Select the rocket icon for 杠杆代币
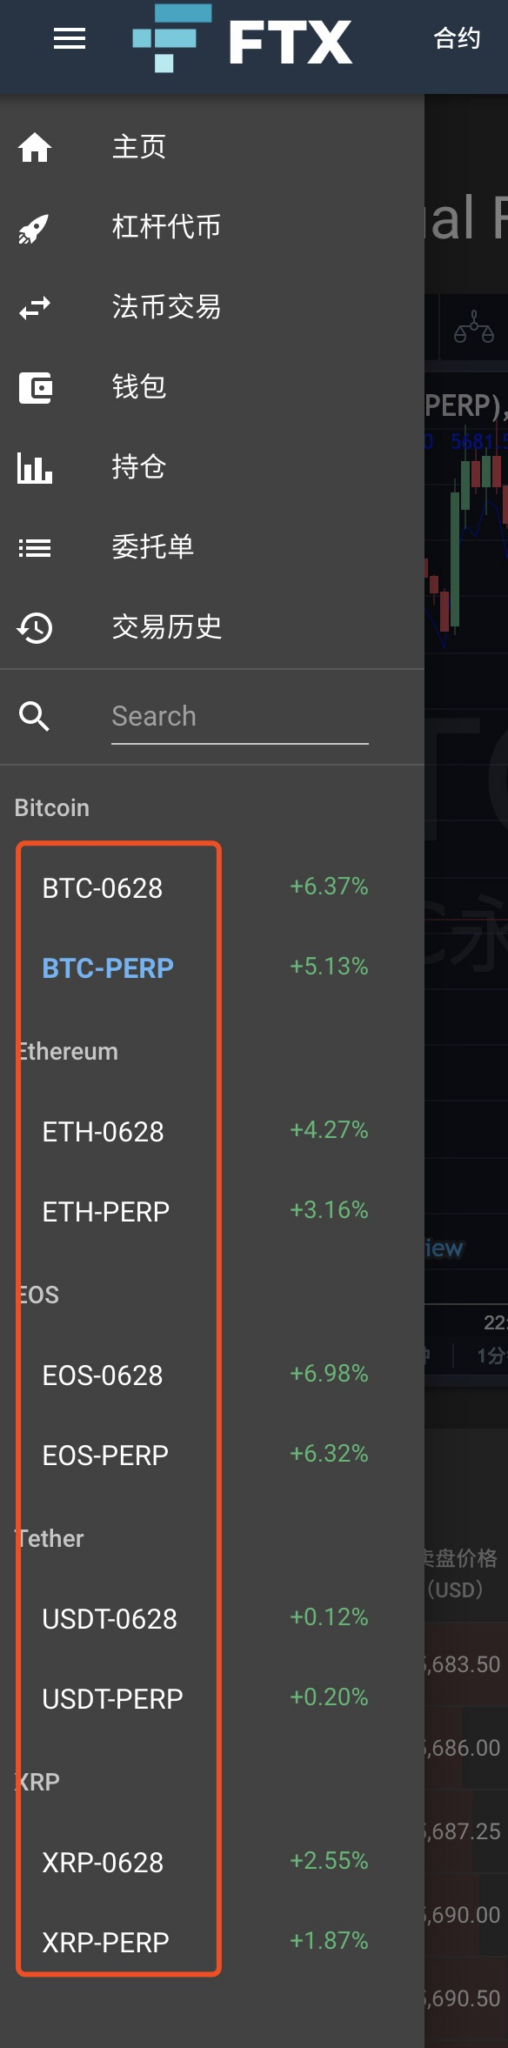The image size is (508, 2048). pyautogui.click(x=34, y=229)
